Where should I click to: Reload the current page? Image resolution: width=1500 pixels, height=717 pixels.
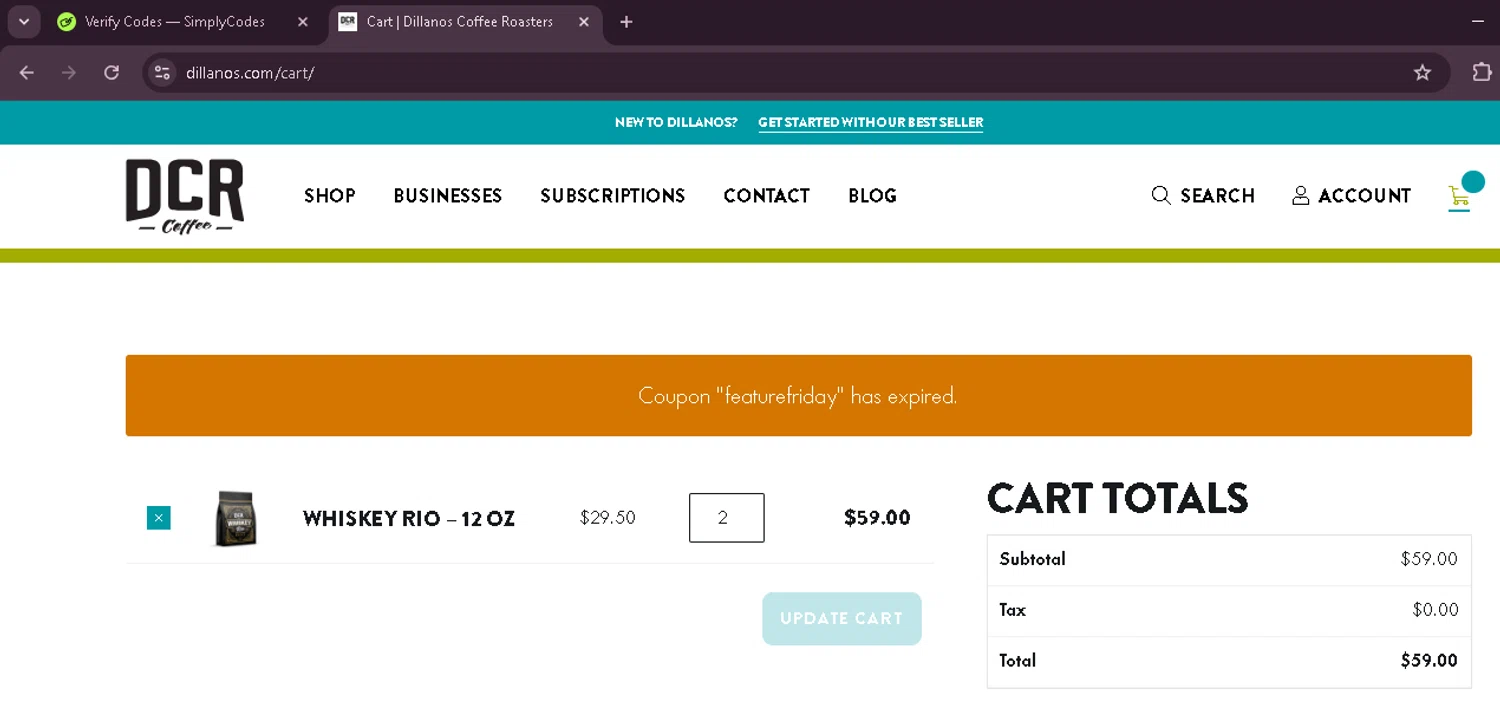[112, 72]
